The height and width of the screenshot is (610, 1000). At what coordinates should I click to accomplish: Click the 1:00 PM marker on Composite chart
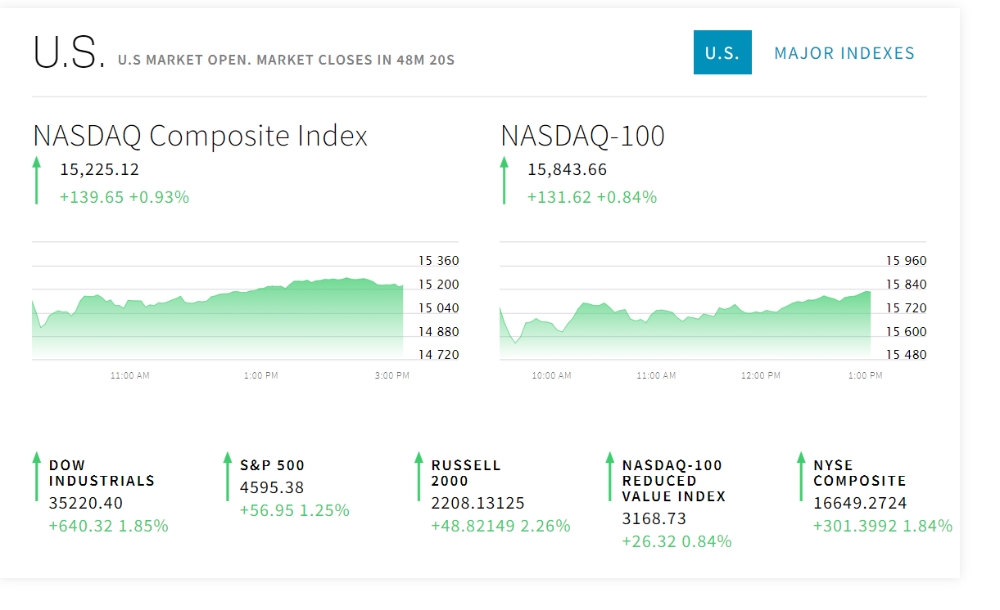[x=261, y=375]
